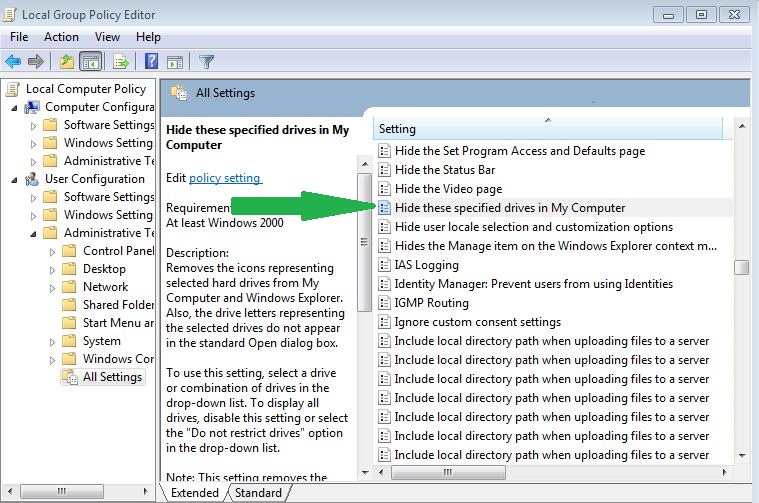Expand the Desktop tree node
The height and width of the screenshot is (503, 759).
tap(52, 270)
